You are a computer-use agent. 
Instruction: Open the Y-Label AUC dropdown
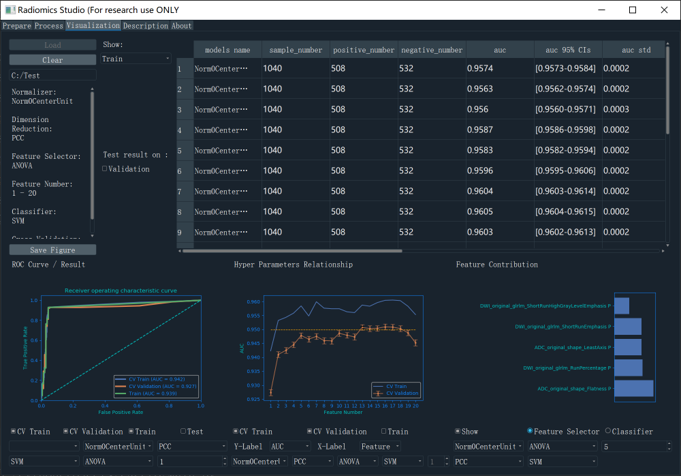[290, 446]
